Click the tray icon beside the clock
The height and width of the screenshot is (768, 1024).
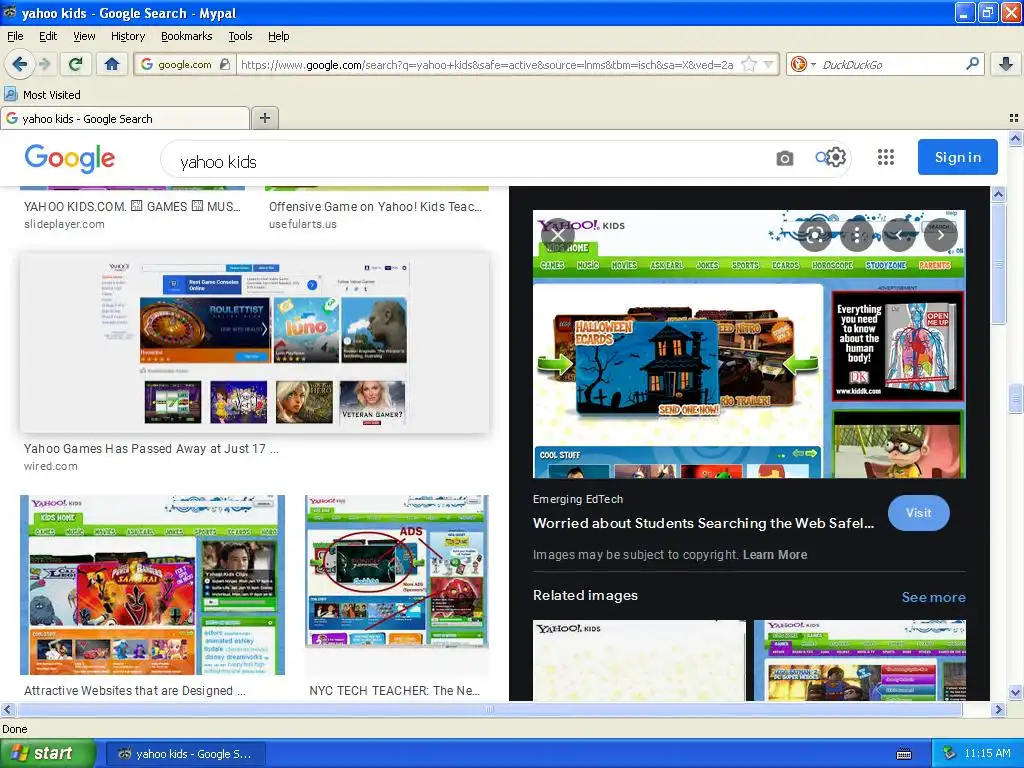point(949,754)
